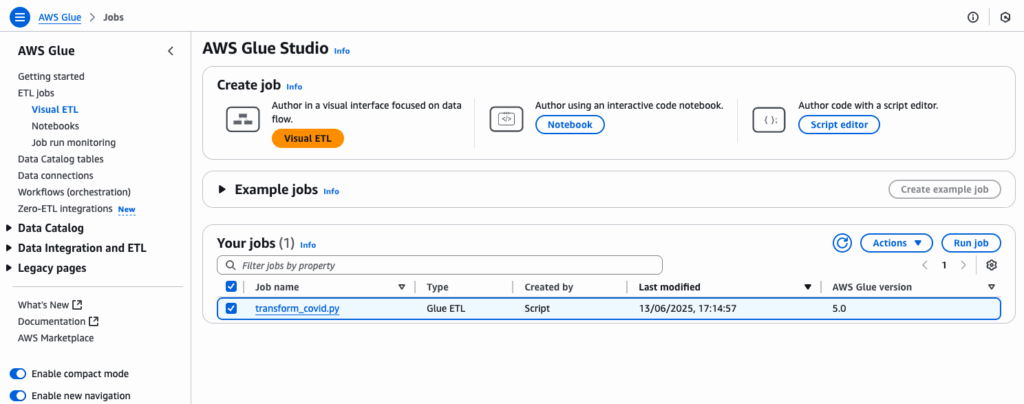Image resolution: width=1024 pixels, height=404 pixels.
Task: Open the hamburger navigation menu icon
Action: (20, 17)
